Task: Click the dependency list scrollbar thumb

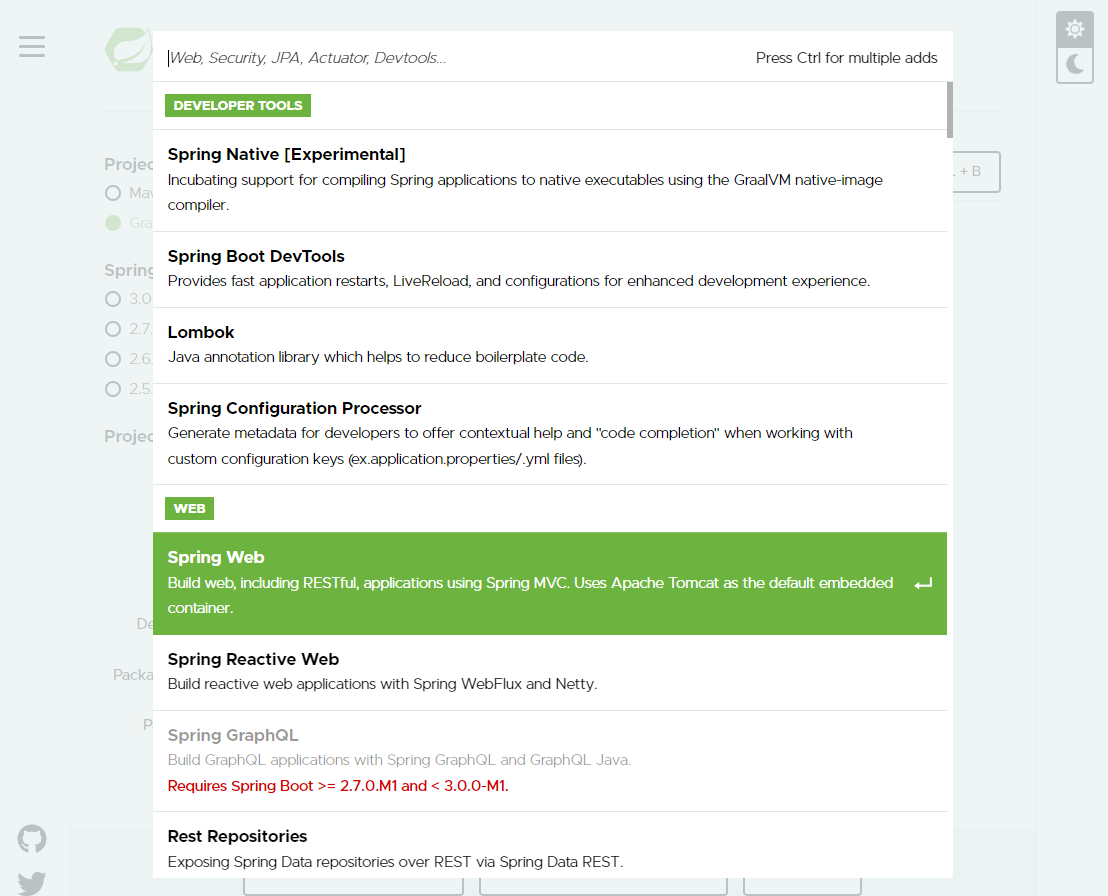Action: click(950, 110)
